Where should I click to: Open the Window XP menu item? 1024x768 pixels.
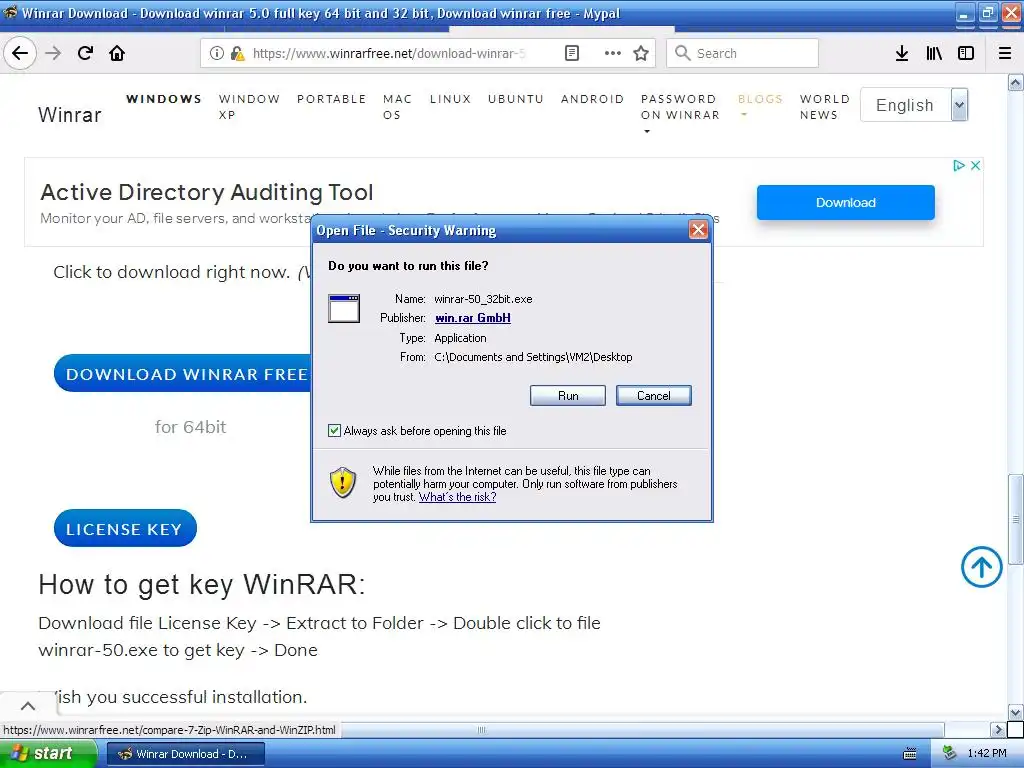(249, 106)
